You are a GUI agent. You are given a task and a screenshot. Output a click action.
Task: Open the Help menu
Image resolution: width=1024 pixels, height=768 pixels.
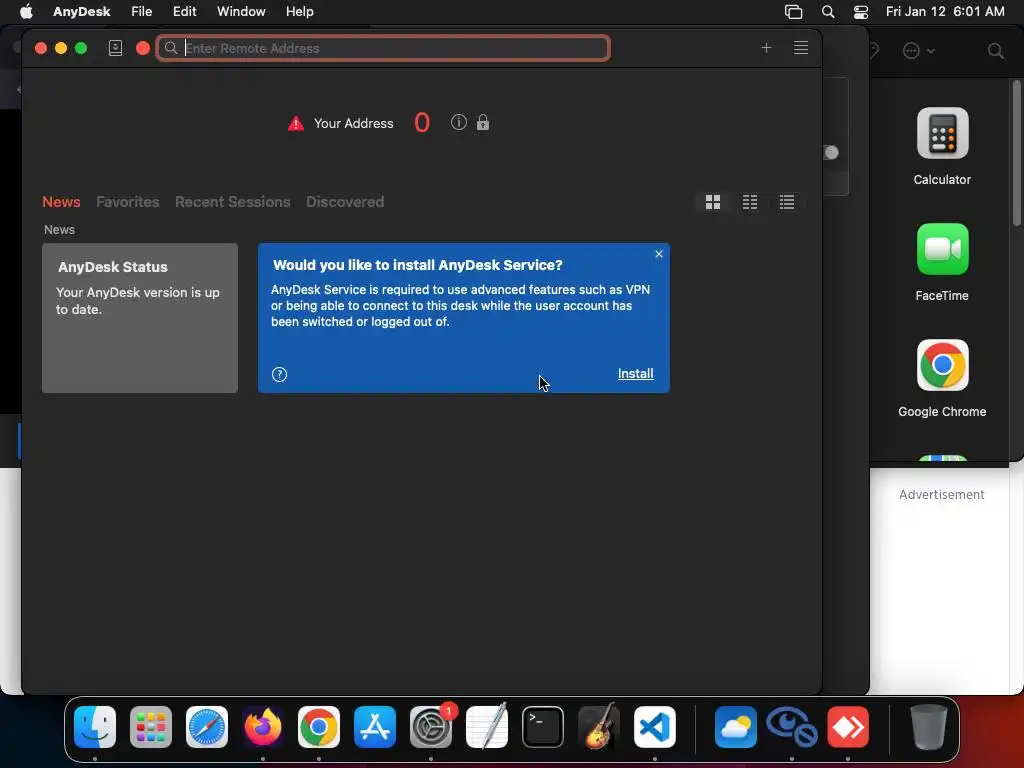pos(300,12)
